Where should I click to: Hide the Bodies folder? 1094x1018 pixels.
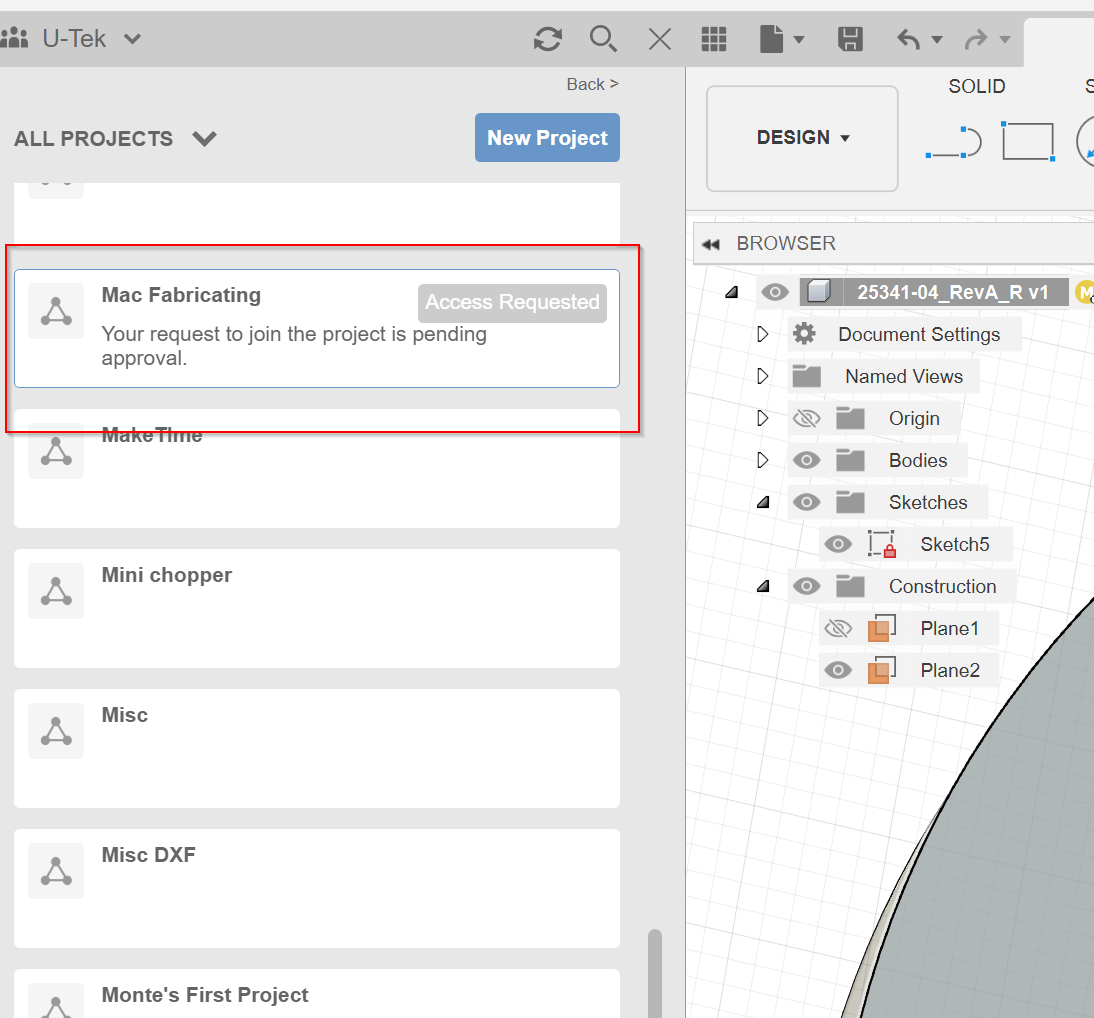point(807,461)
